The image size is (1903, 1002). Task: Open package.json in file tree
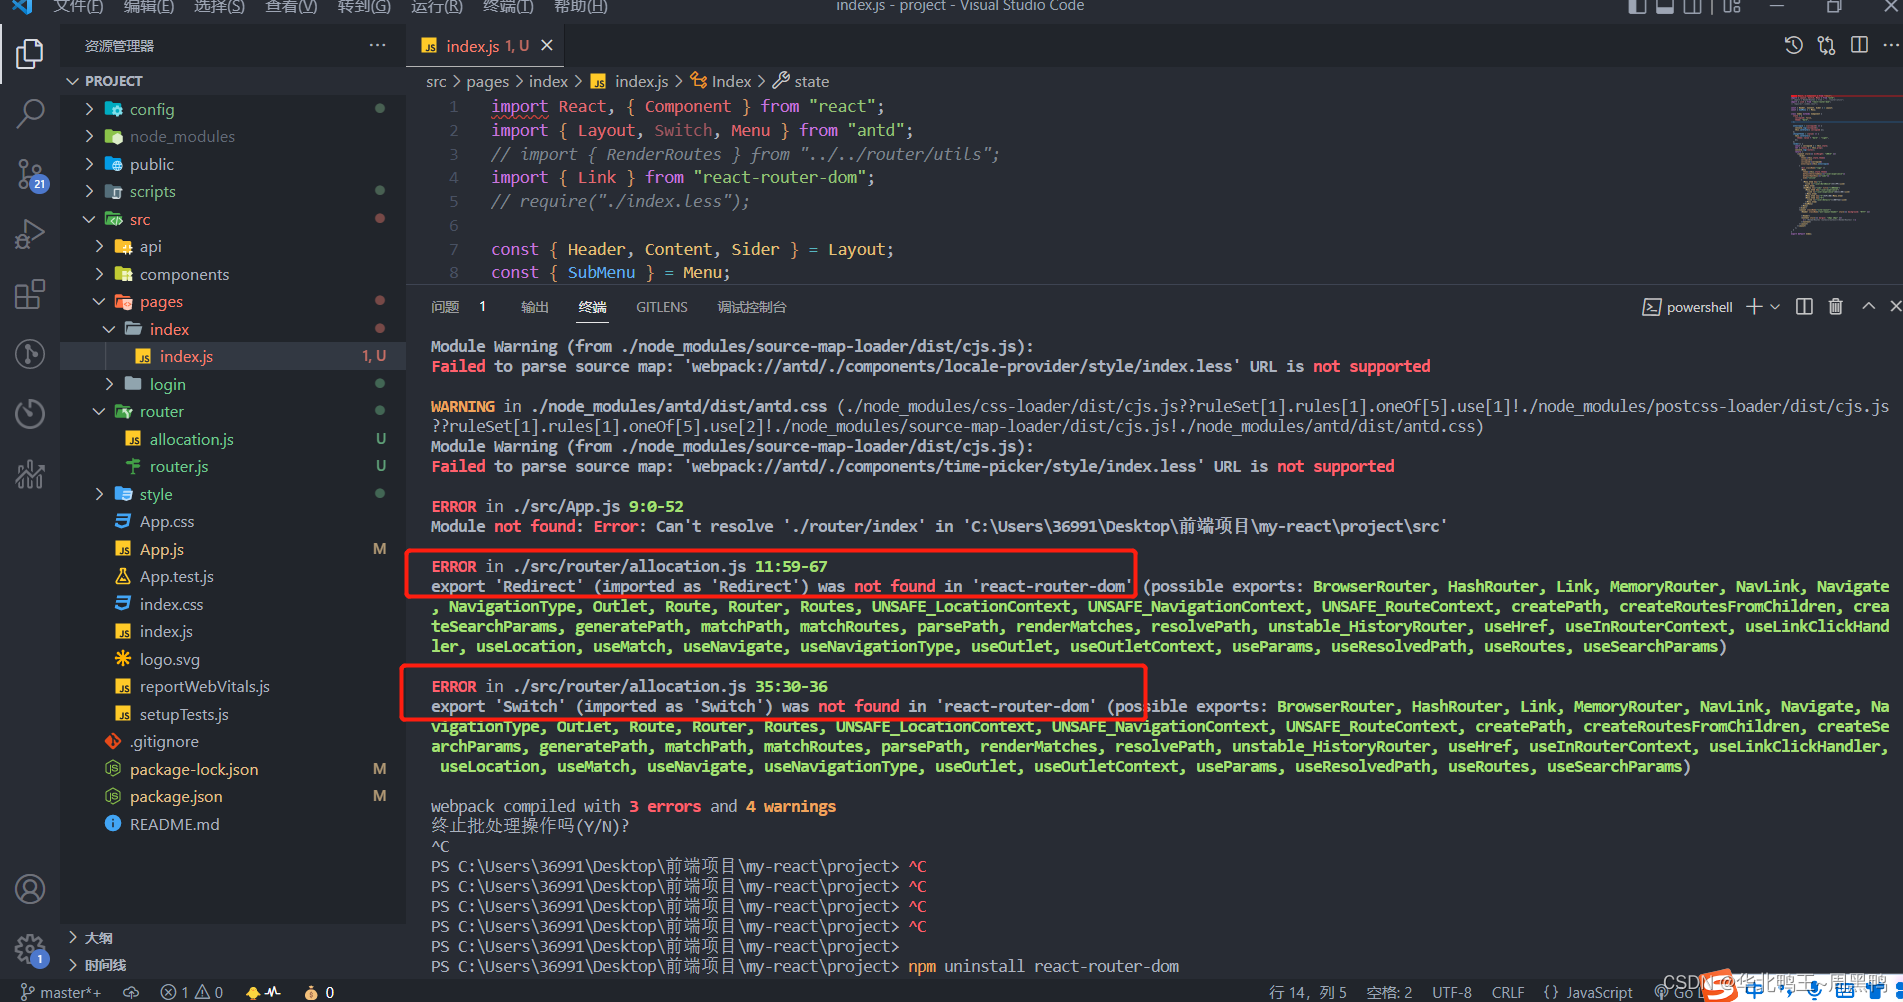(x=232, y=796)
